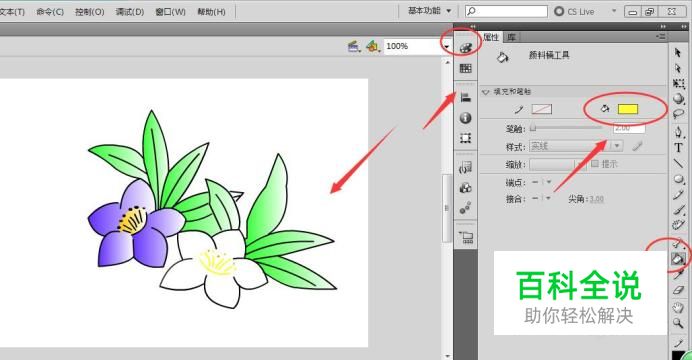Select the Subselection tool
This screenshot has width=692, height=360.
click(678, 68)
